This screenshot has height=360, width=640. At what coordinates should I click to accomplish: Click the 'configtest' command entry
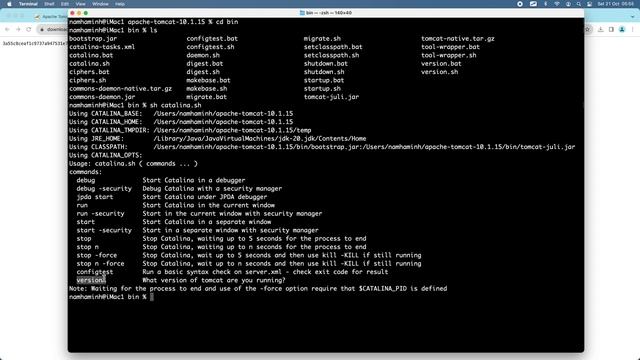pos(95,272)
